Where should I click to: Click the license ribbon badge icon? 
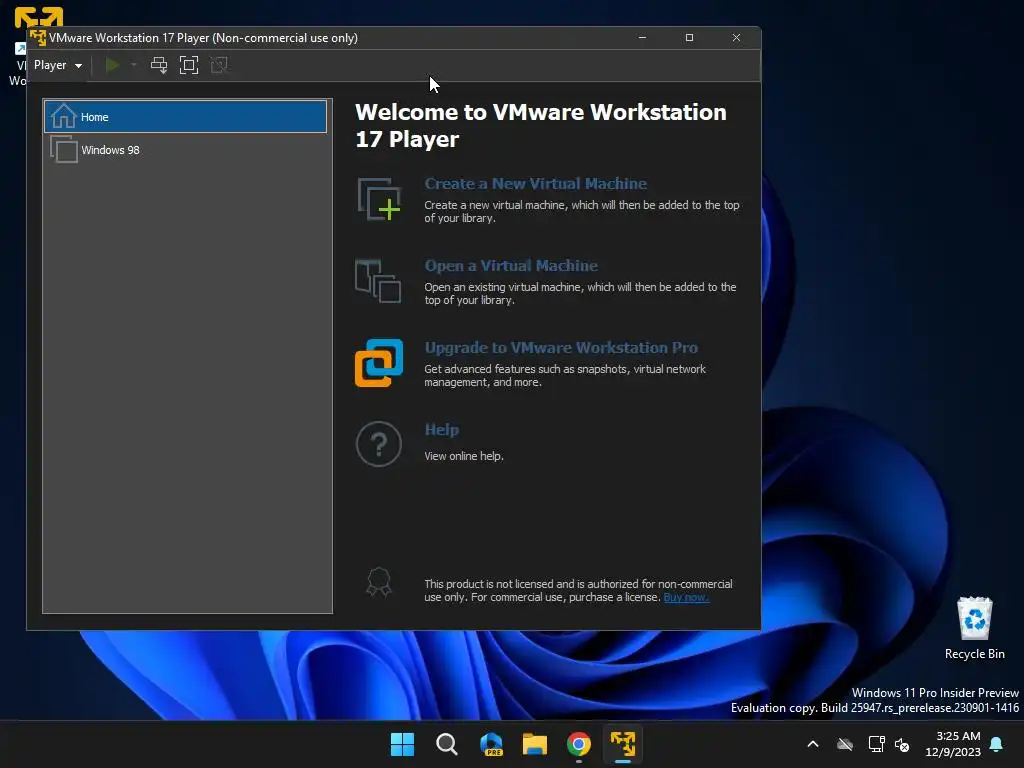[379, 582]
